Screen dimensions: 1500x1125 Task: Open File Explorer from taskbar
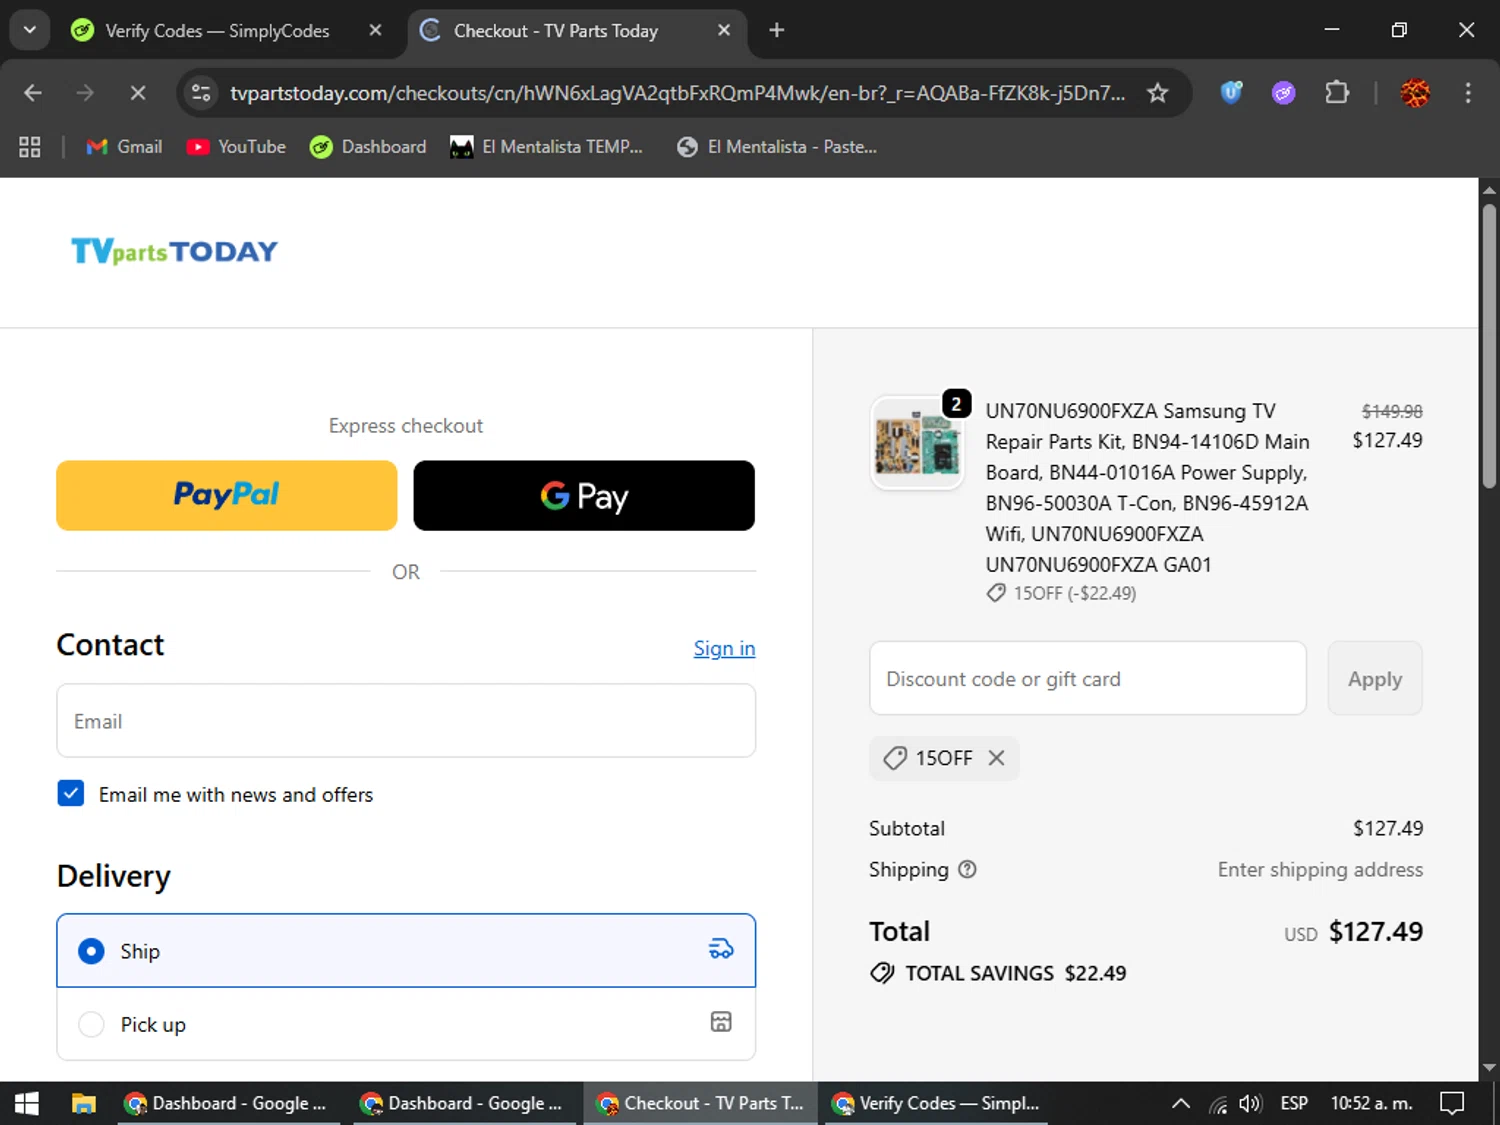pyautogui.click(x=84, y=1103)
